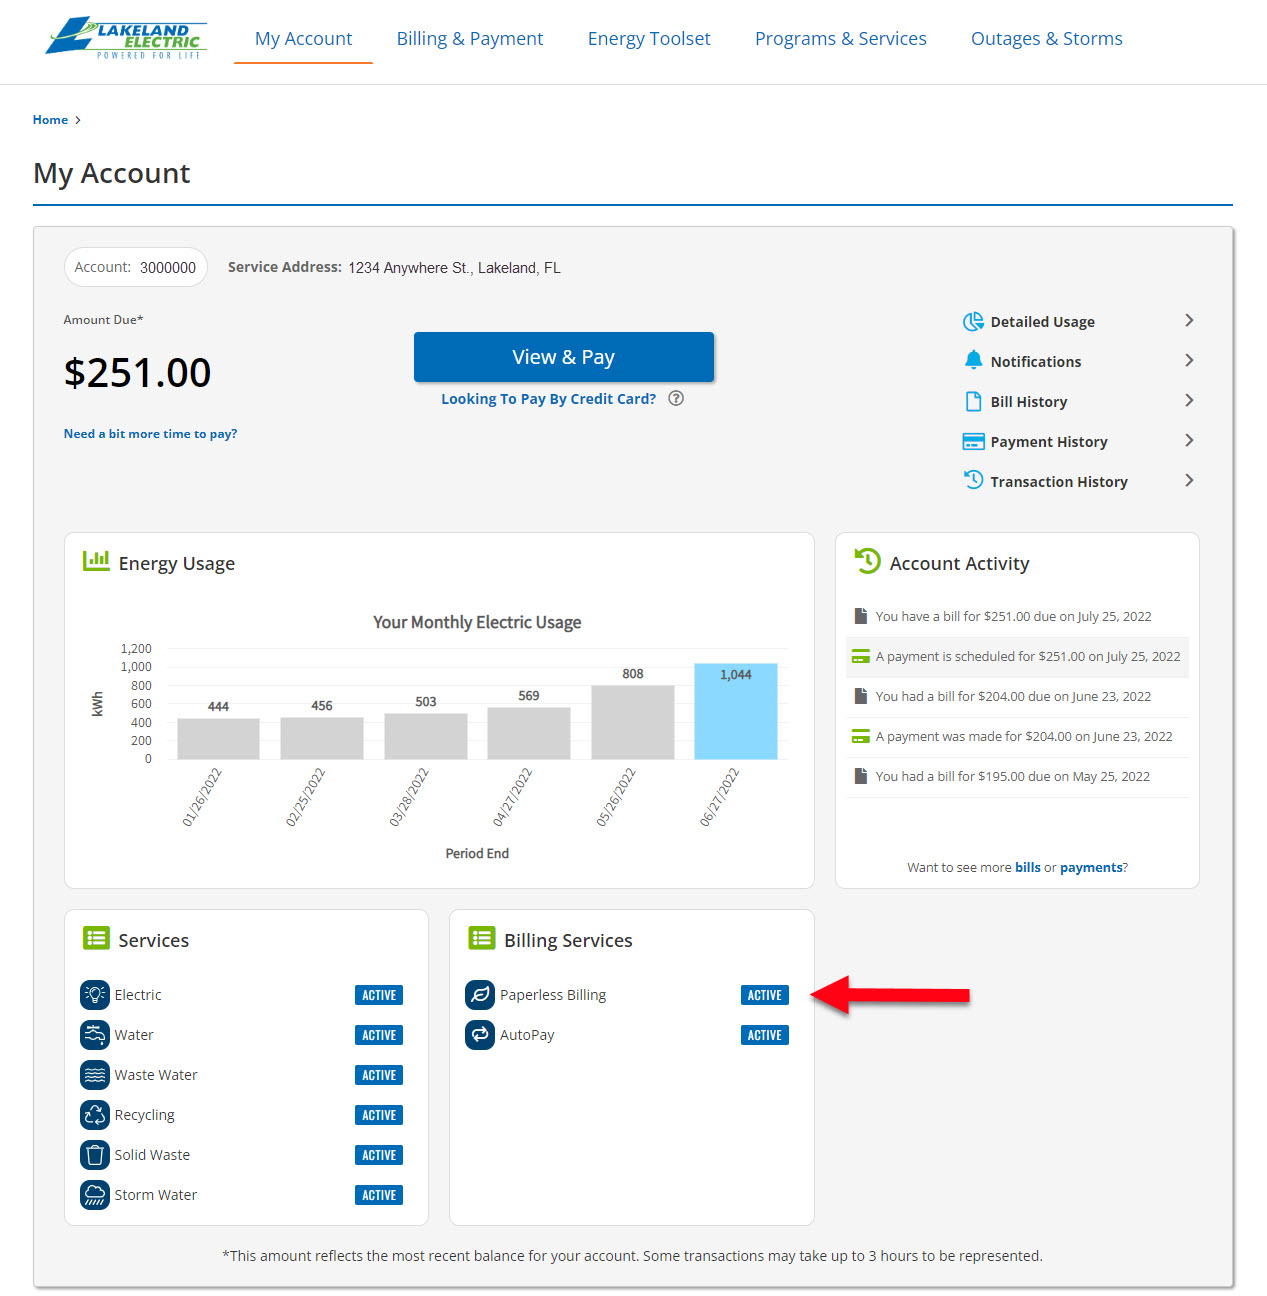Click the credit card help question icon
This screenshot has height=1296, width=1267.
coord(676,398)
